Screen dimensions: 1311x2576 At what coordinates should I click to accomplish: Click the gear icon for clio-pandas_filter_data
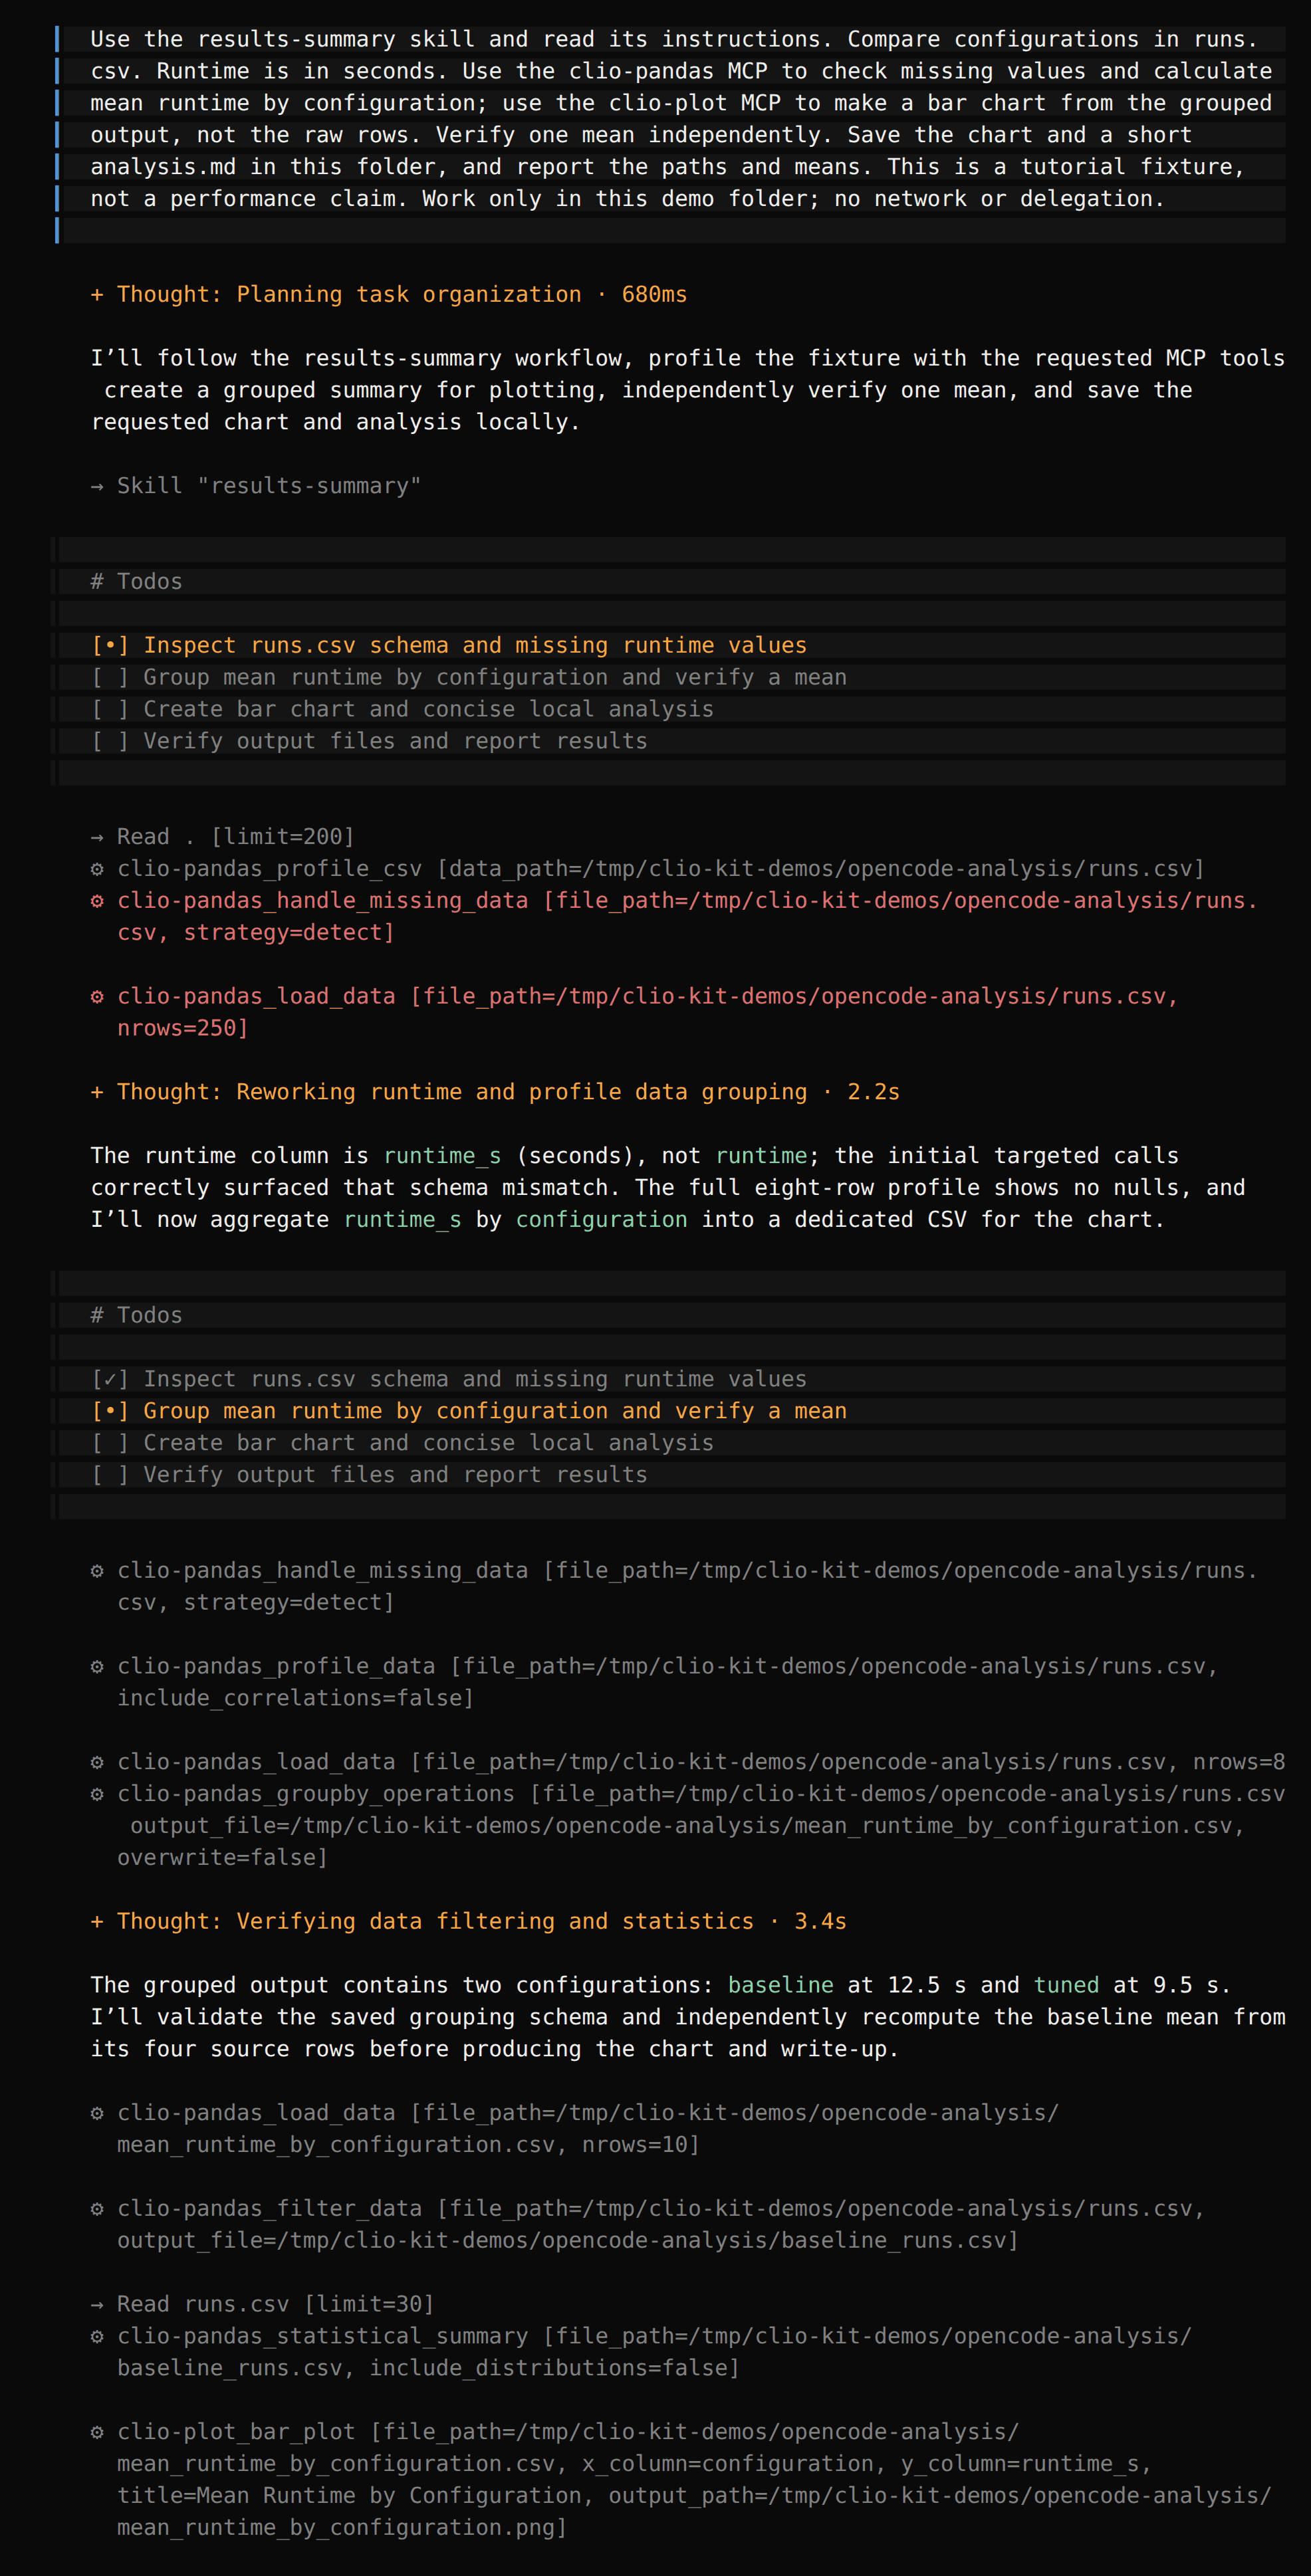97,2209
